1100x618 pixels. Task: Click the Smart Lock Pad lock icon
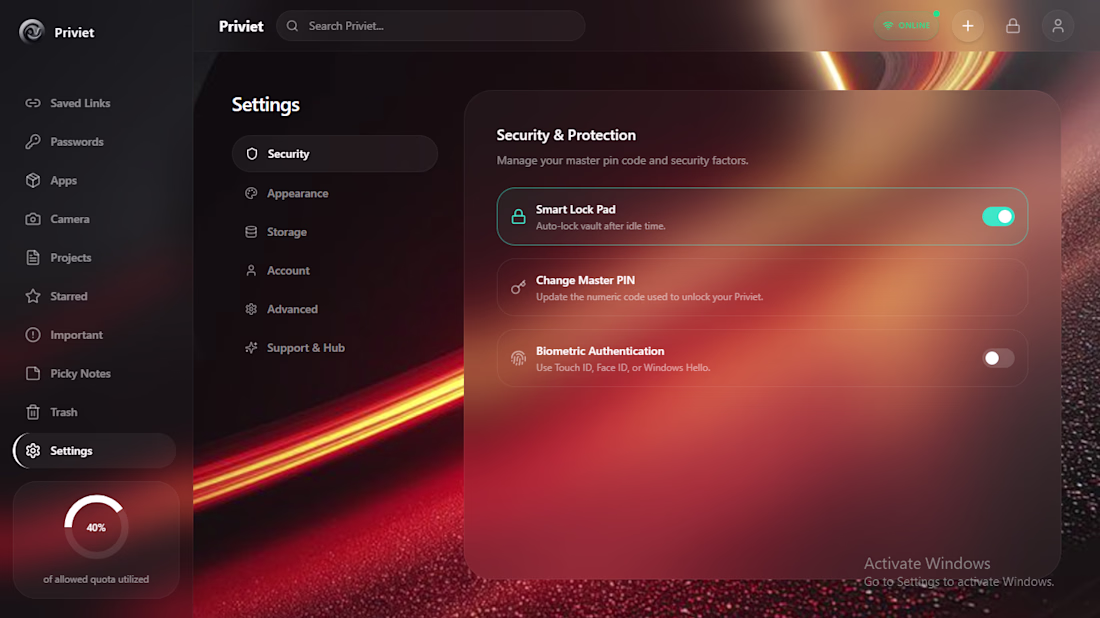point(518,217)
